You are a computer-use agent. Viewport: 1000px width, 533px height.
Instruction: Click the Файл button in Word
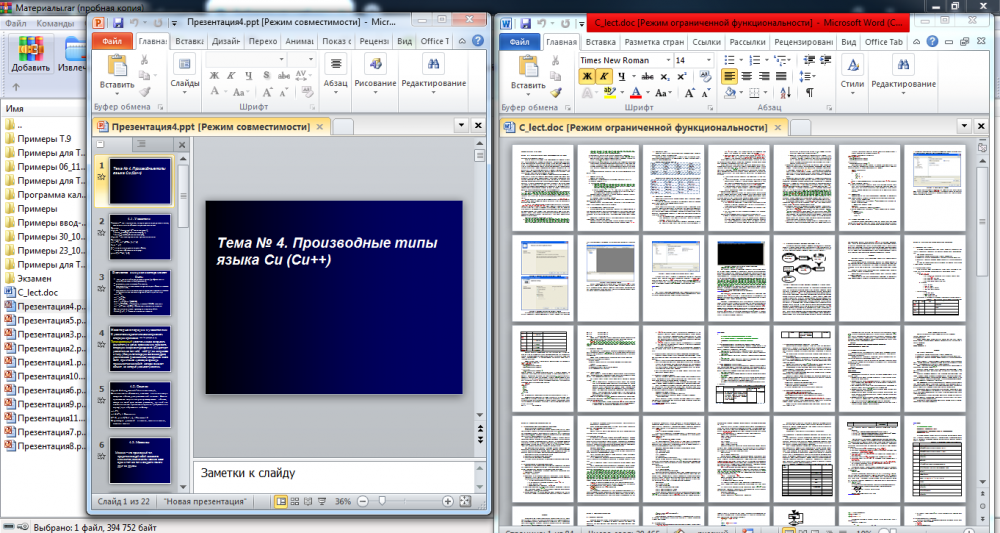pos(519,42)
